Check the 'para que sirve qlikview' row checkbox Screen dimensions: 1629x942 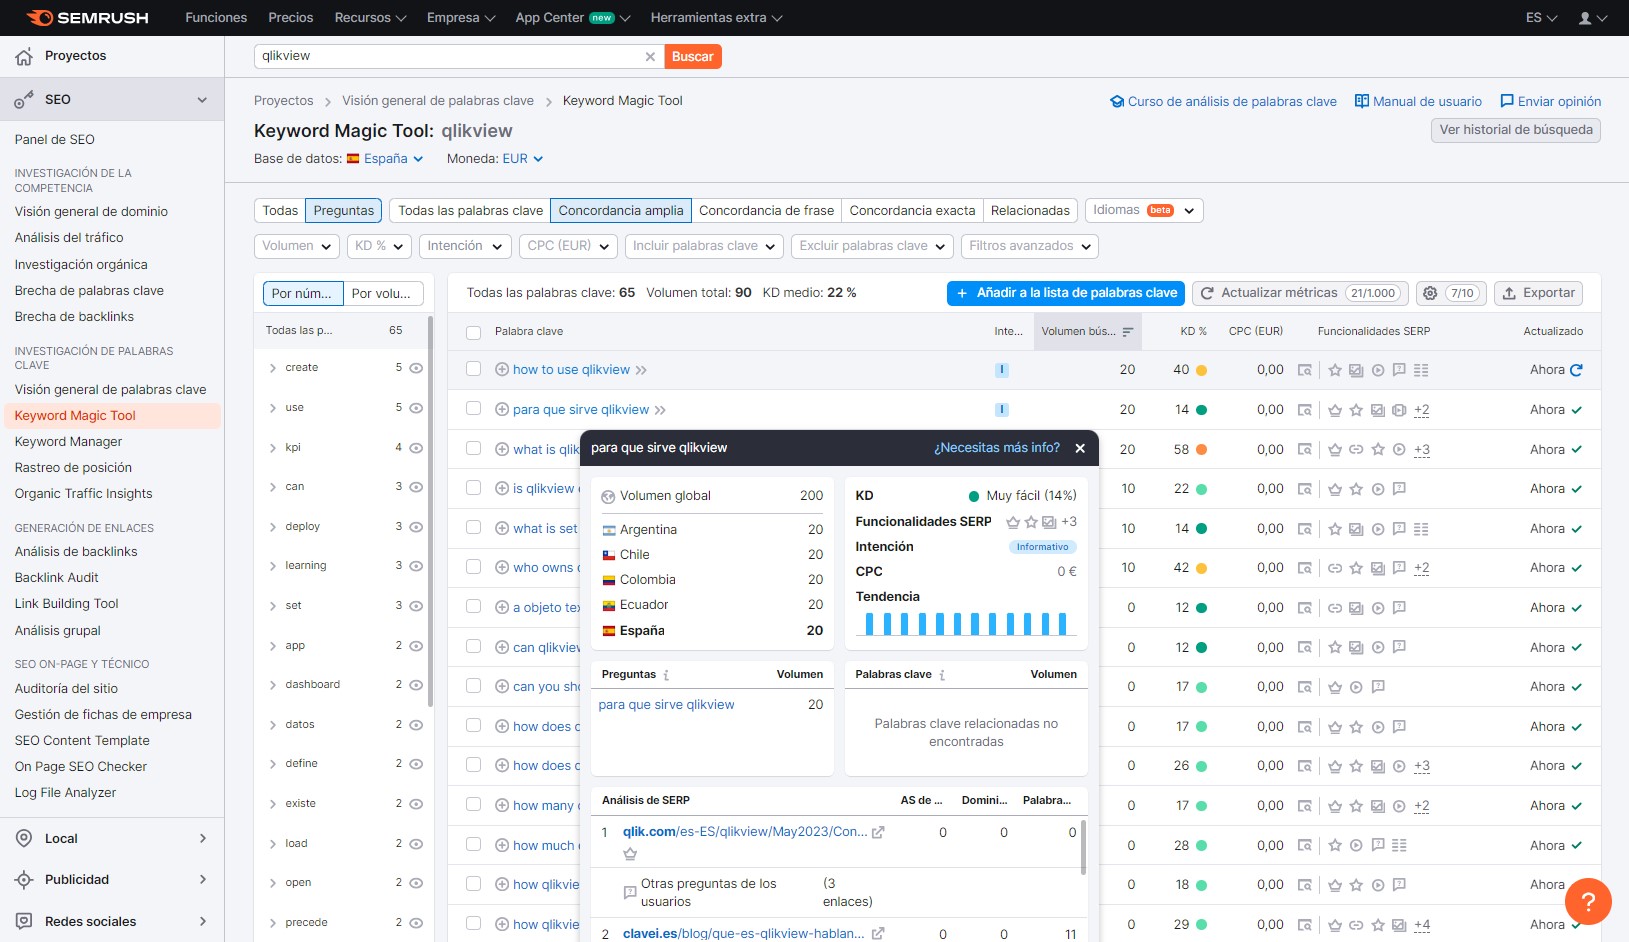474,409
